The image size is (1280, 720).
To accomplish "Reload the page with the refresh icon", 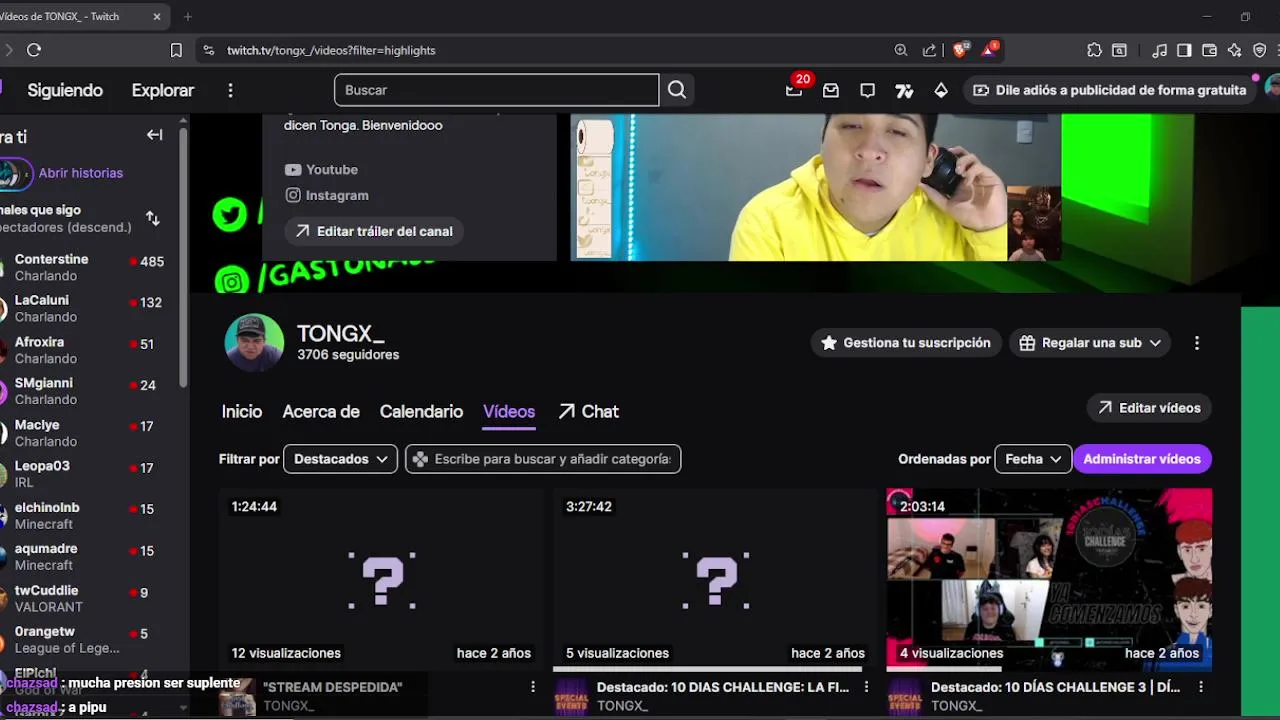I will tap(34, 50).
